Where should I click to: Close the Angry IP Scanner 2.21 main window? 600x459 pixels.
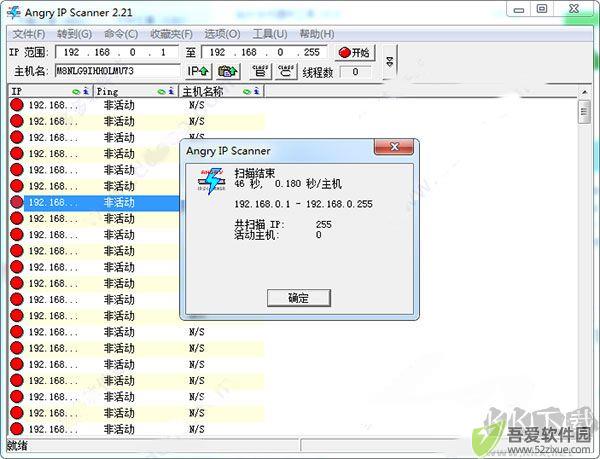coord(574,9)
